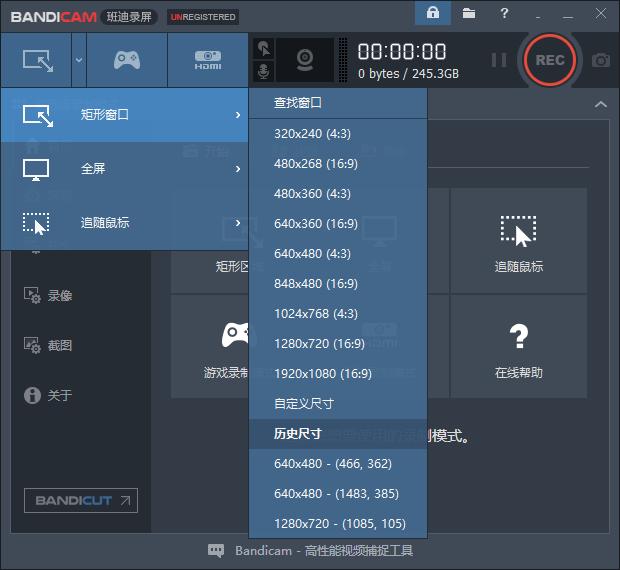Click 追随鼠标 tile in main panel
This screenshot has height=570, width=620.
[x=518, y=241]
